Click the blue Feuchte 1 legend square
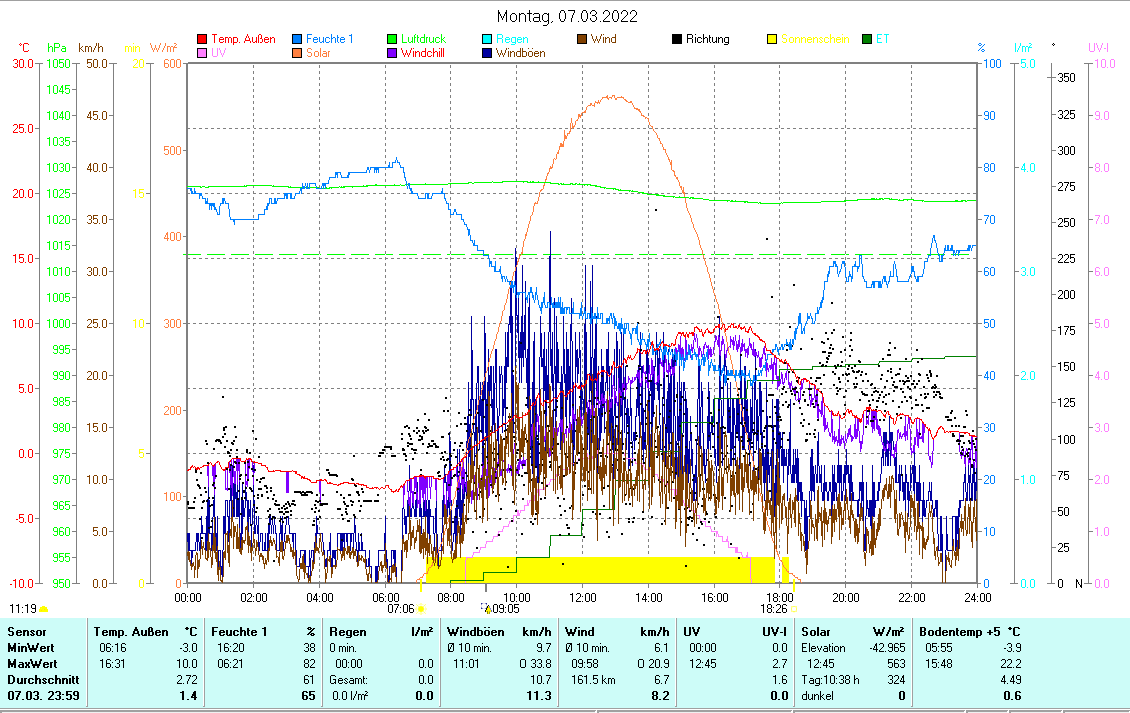This screenshot has width=1130, height=713. click(x=298, y=40)
